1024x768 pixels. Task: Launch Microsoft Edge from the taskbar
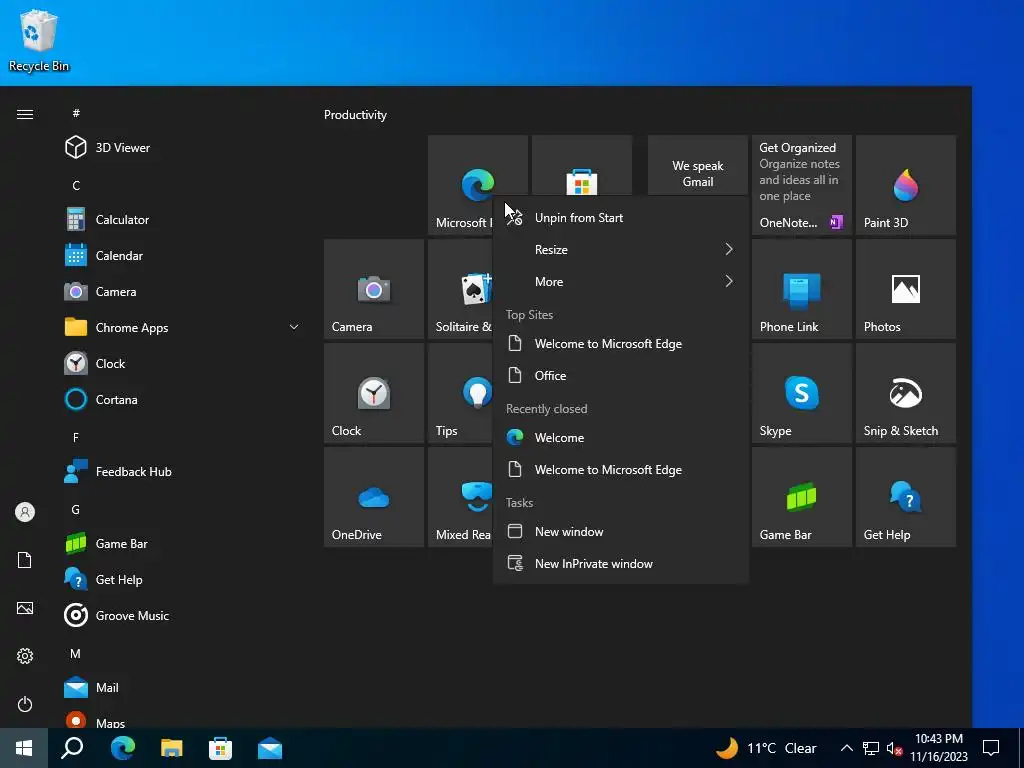122,748
